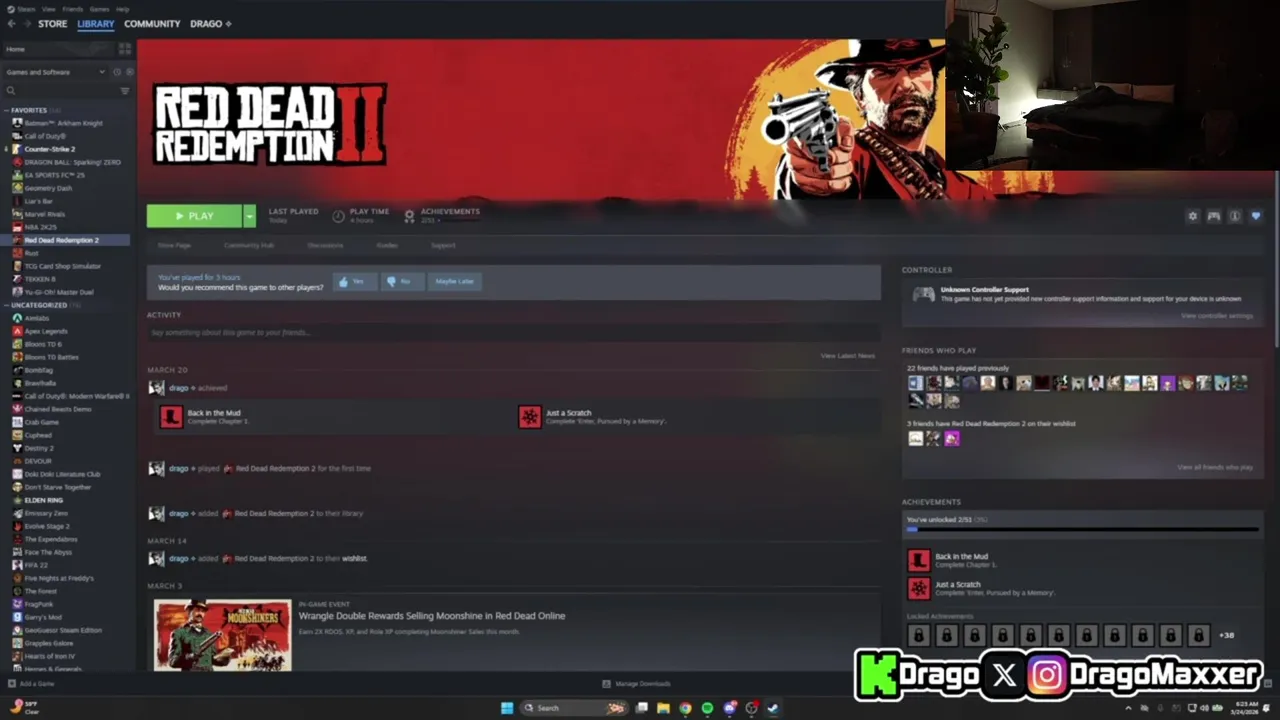
Task: Click the +38 locked achievements badge
Action: click(x=1227, y=635)
